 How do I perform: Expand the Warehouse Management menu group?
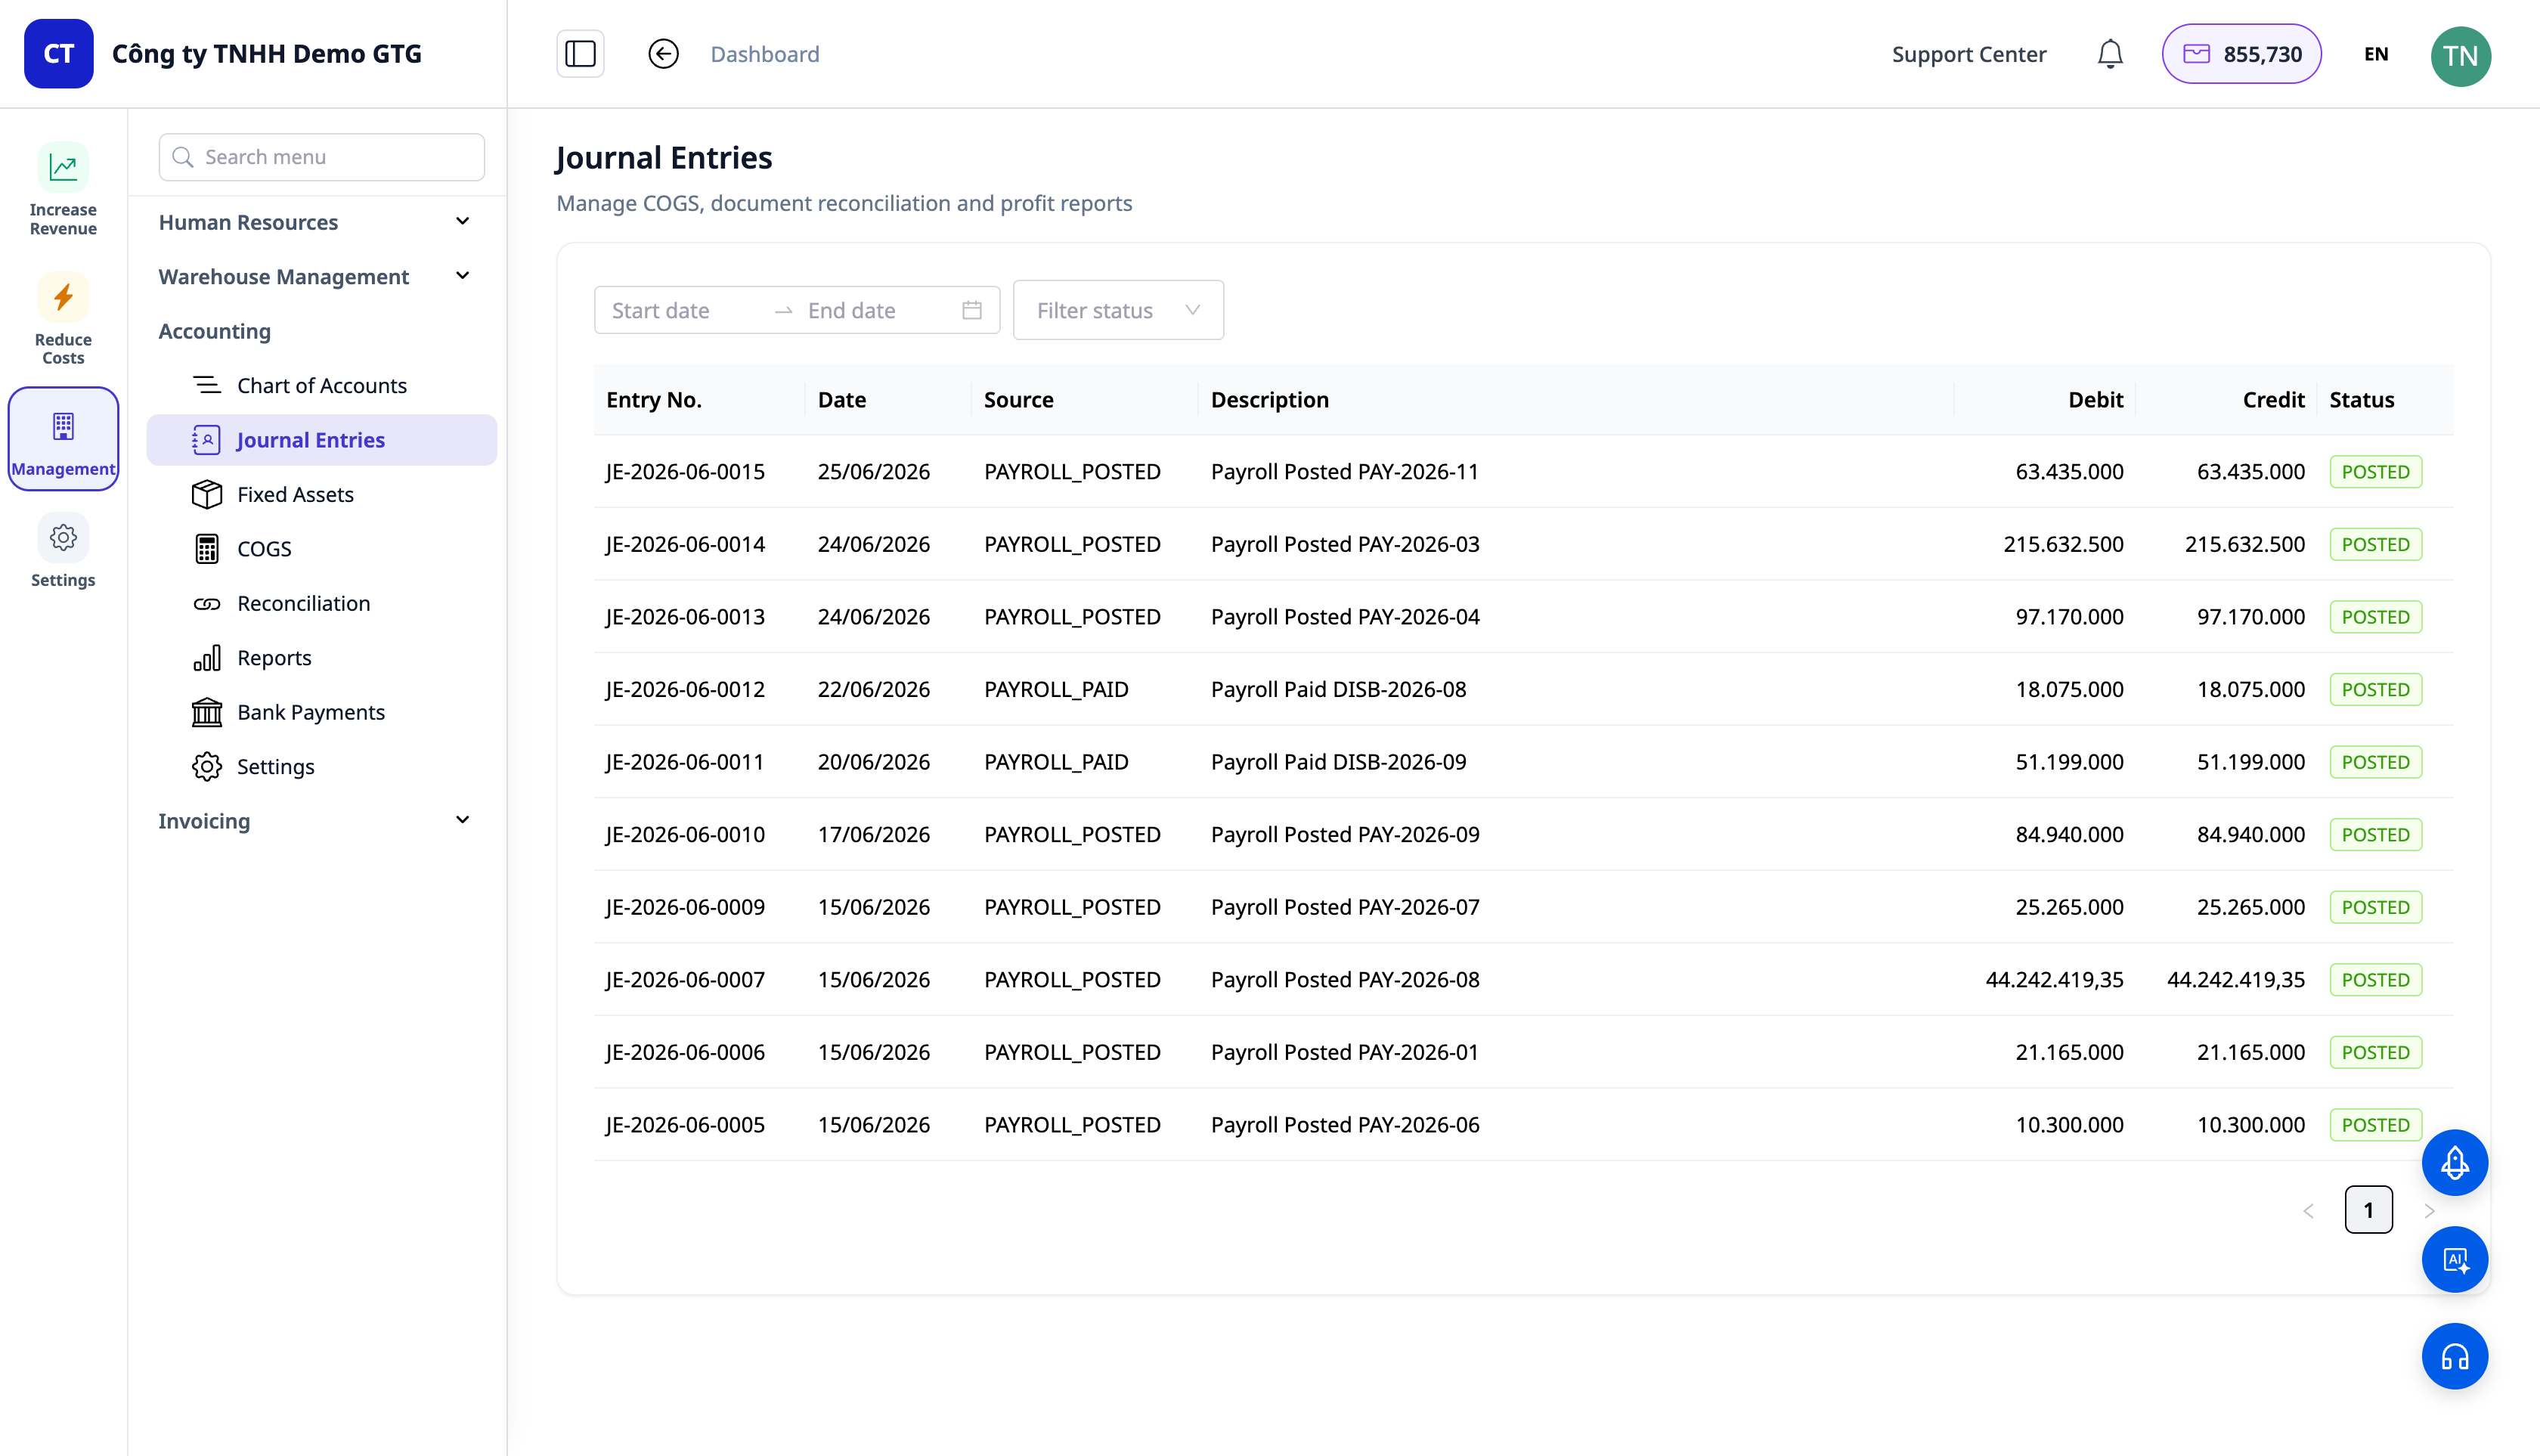pos(315,276)
